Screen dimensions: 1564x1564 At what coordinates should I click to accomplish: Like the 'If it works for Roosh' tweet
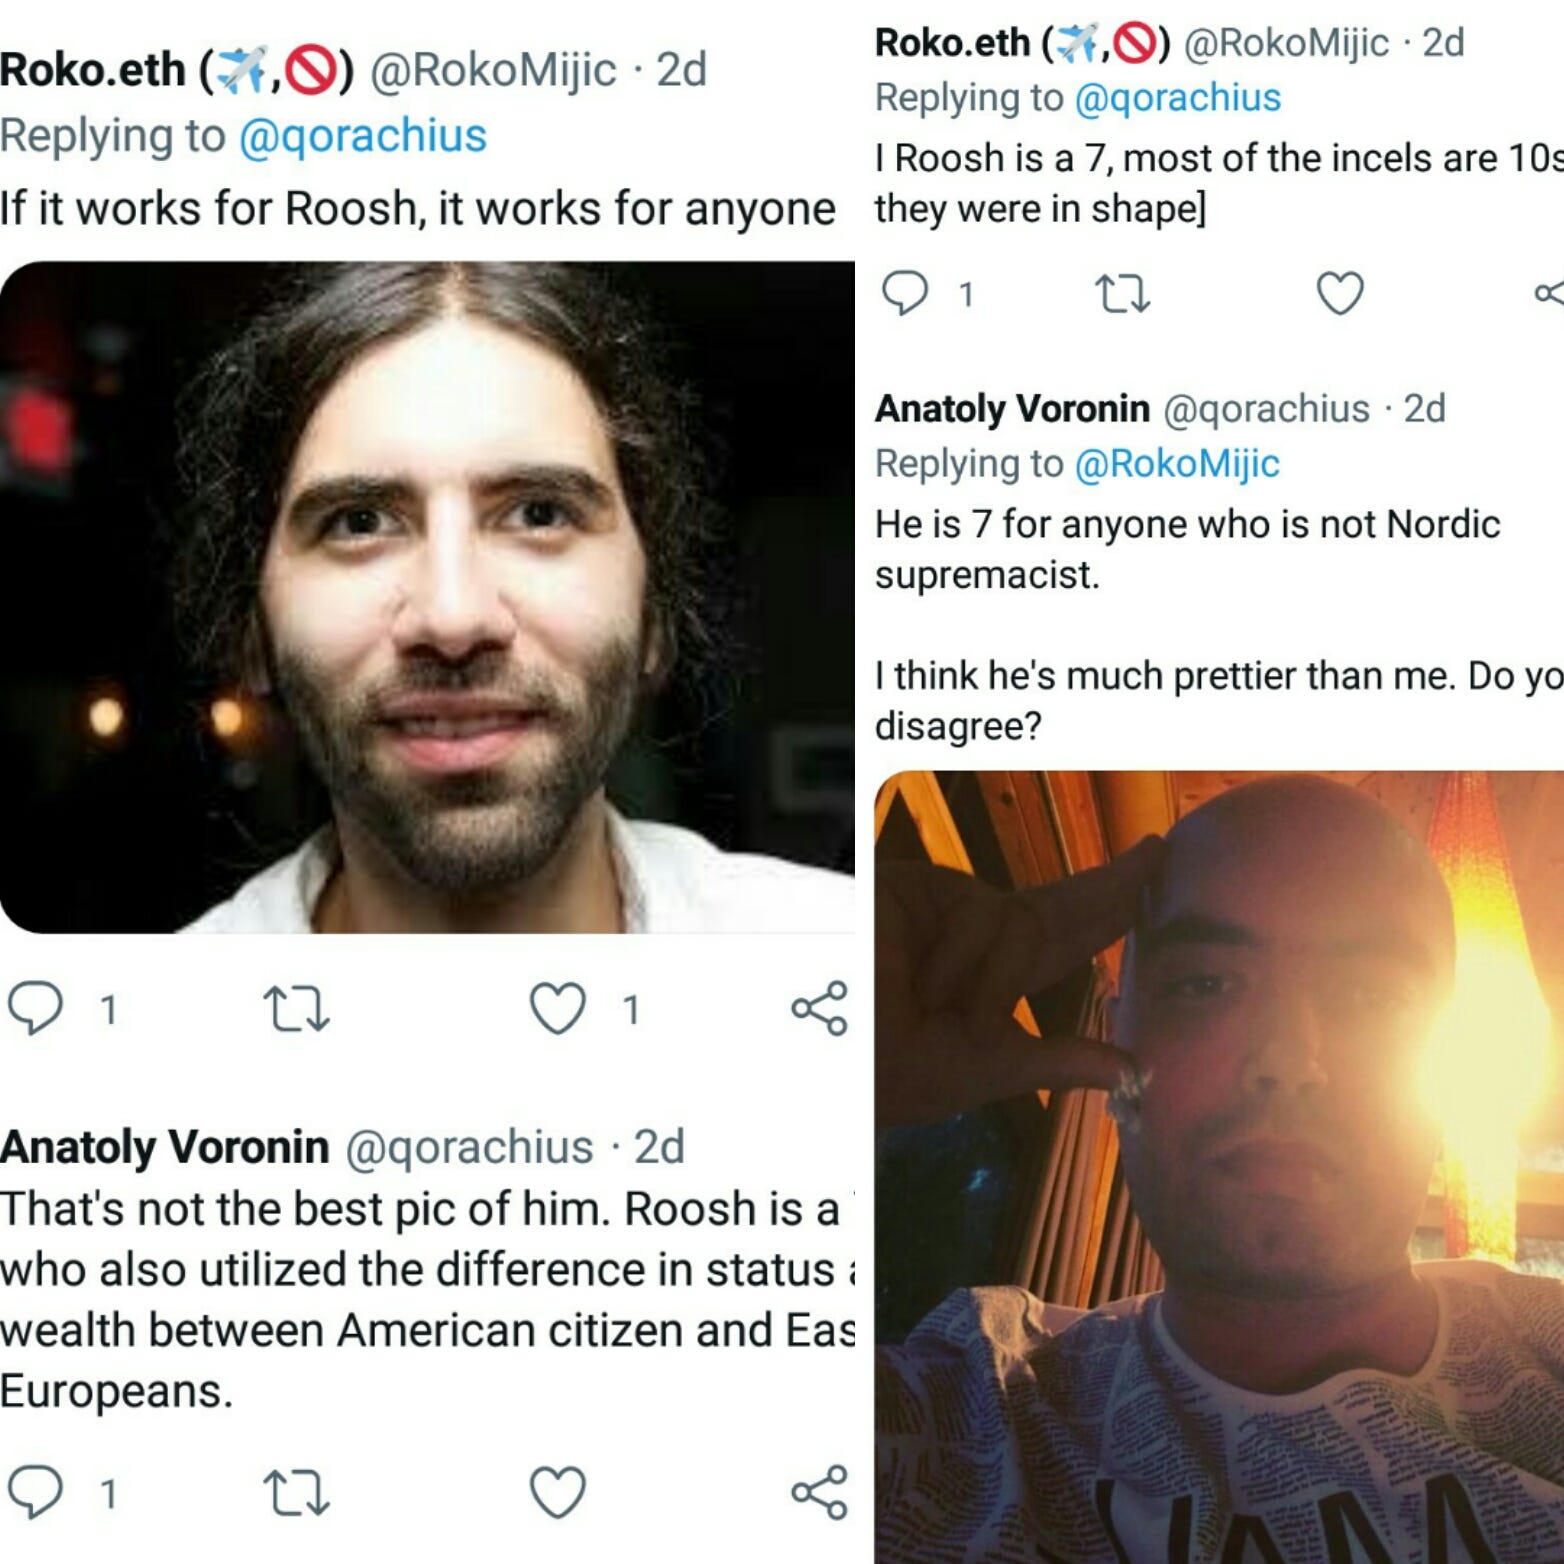(557, 1008)
